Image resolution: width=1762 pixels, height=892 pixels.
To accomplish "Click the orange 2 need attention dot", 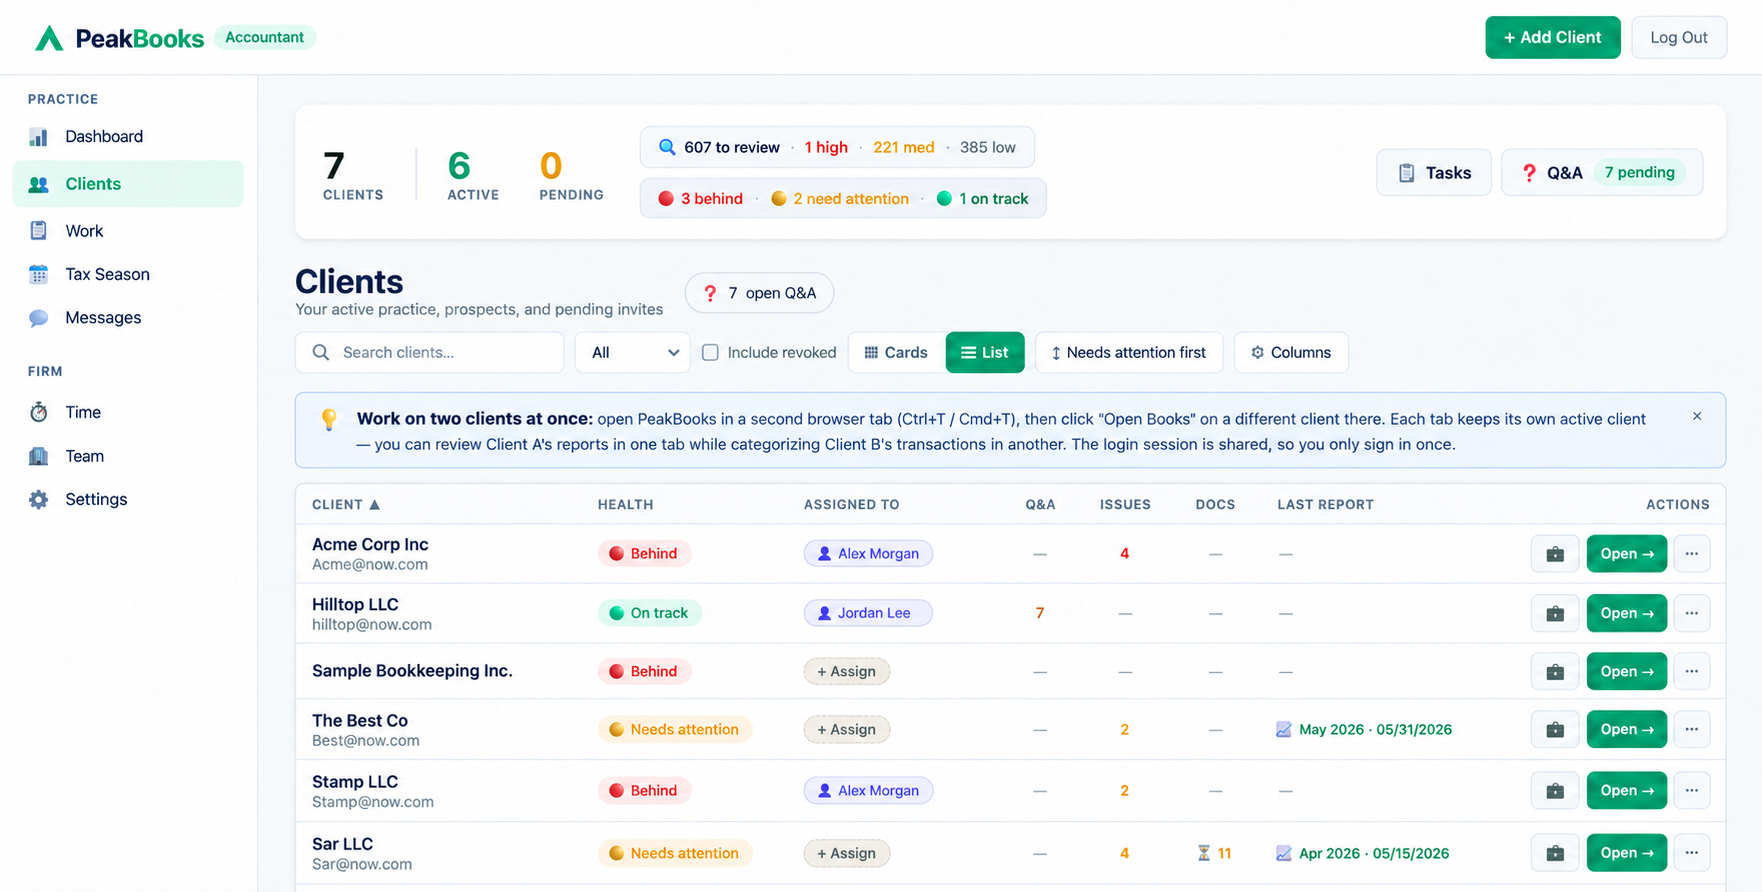I will tap(779, 199).
